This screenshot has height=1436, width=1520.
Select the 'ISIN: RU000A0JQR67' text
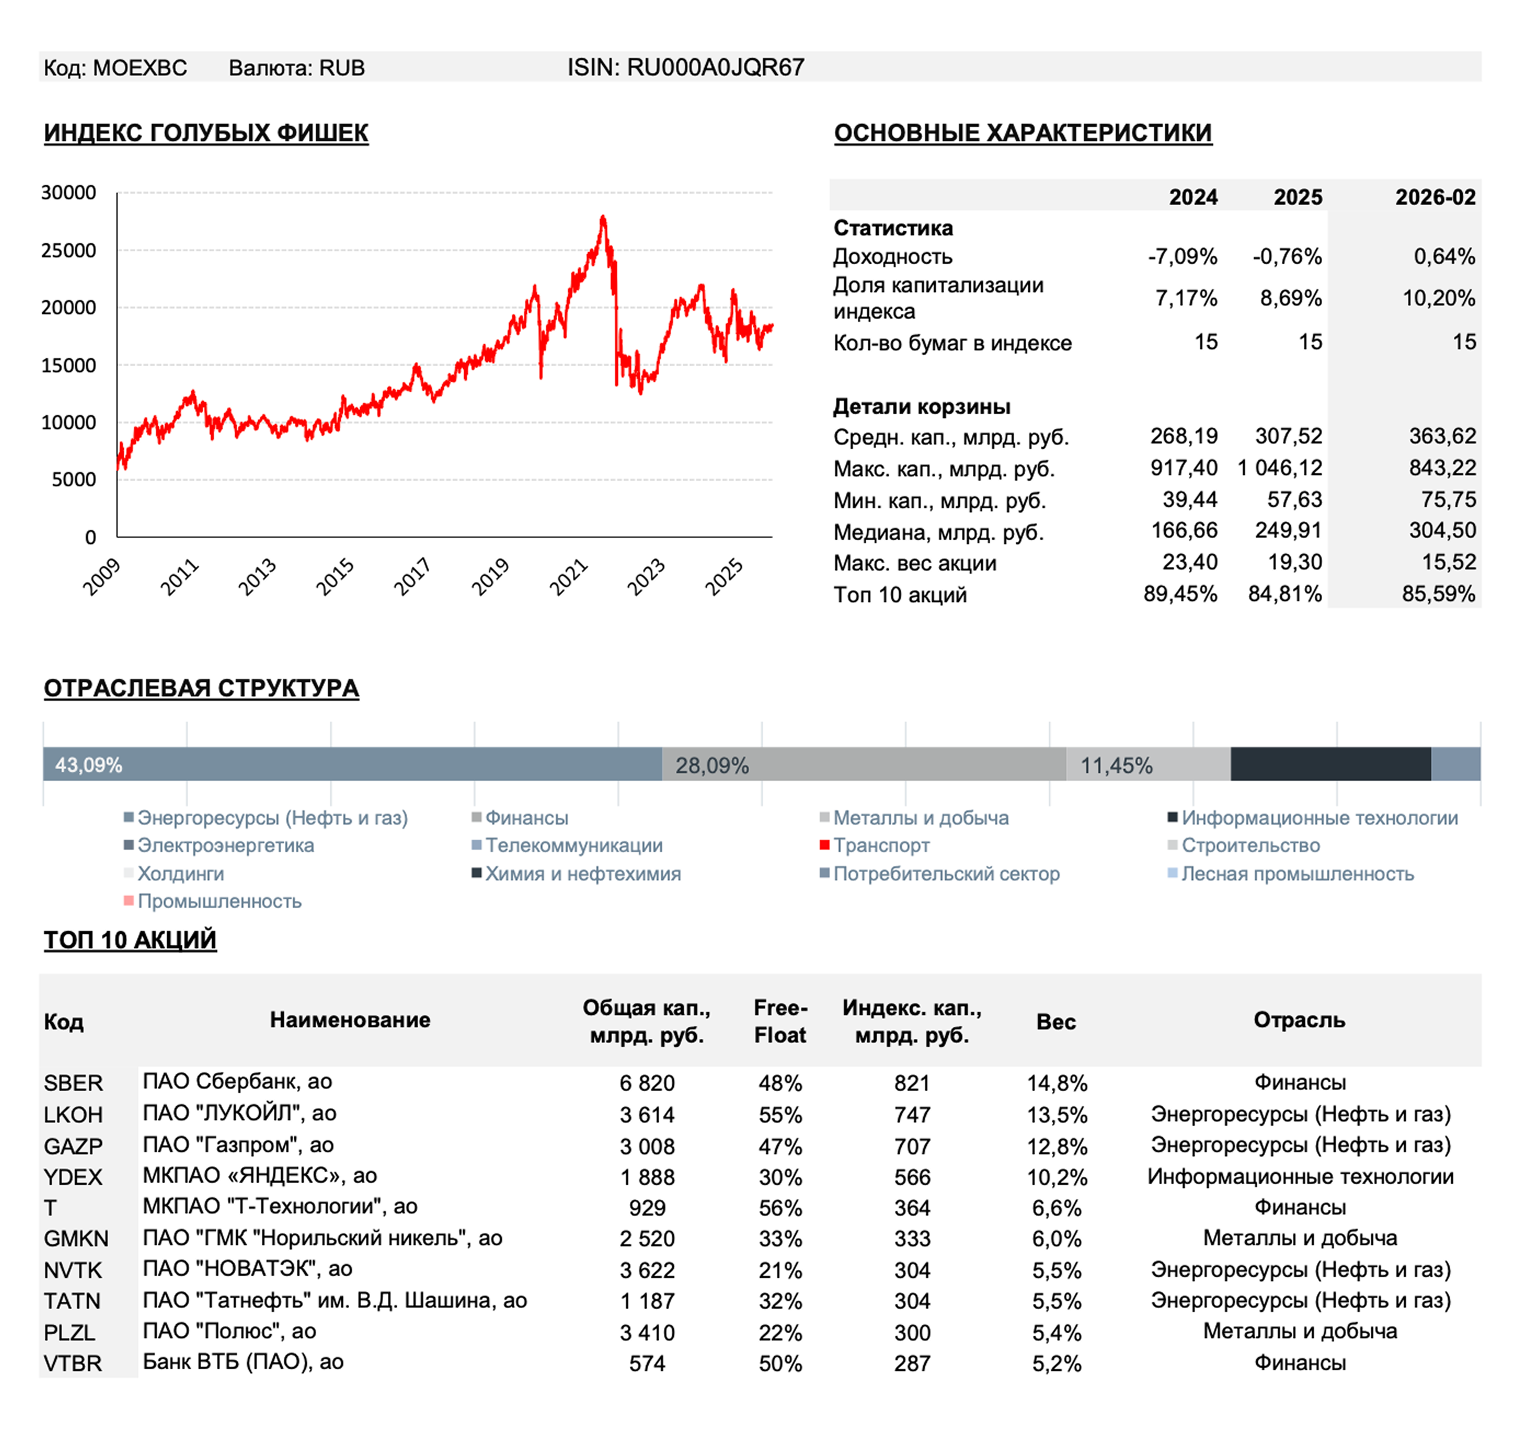[686, 68]
